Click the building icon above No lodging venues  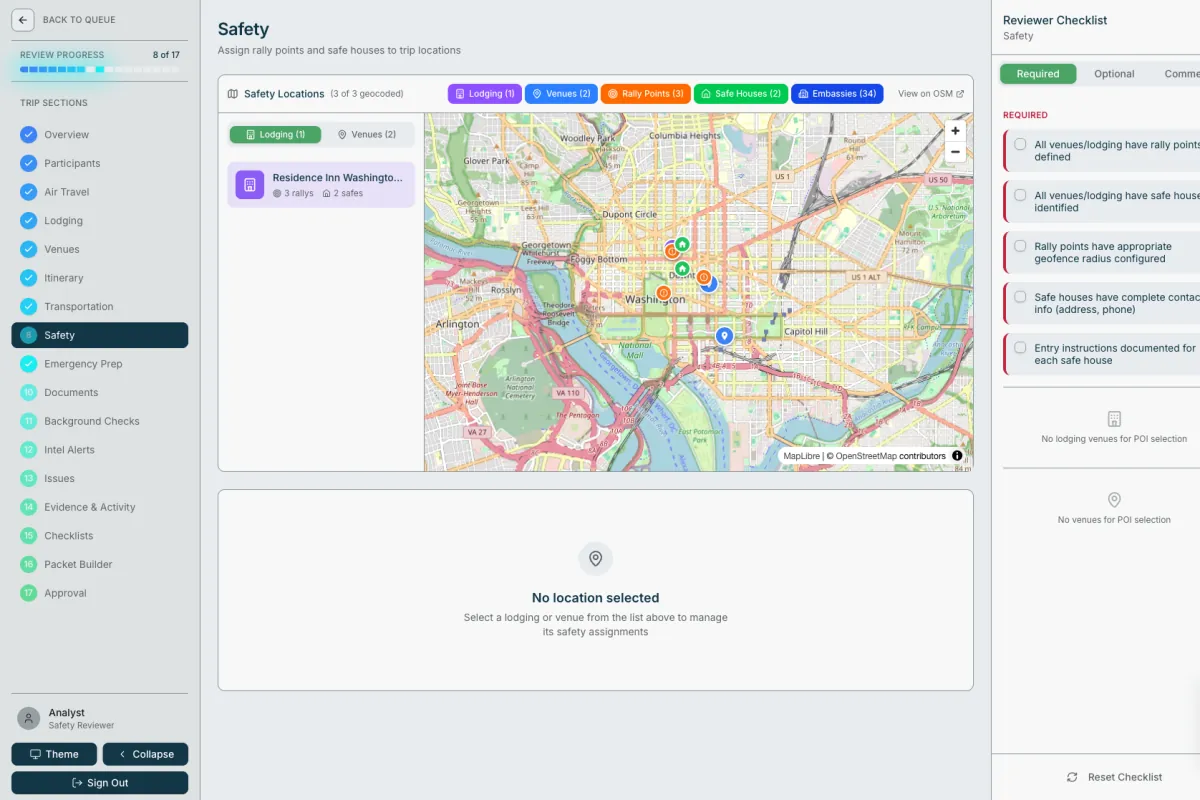1114,419
